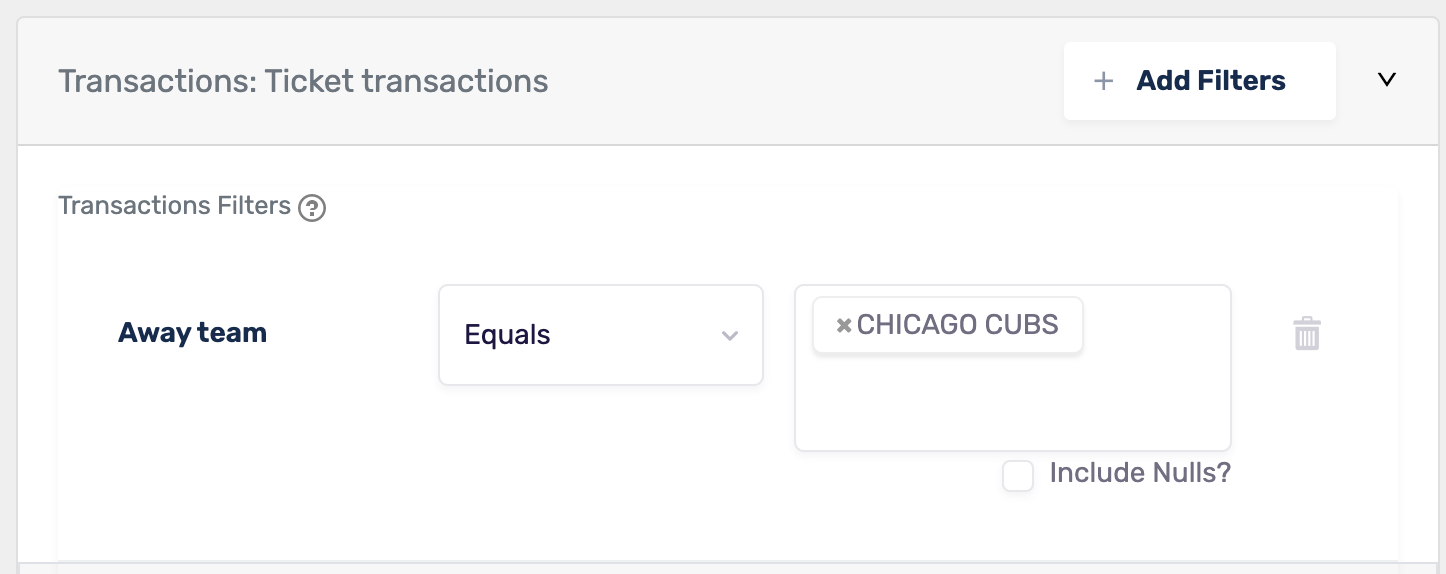
Task: Click the arrow in the Equals dropdown
Action: point(730,336)
